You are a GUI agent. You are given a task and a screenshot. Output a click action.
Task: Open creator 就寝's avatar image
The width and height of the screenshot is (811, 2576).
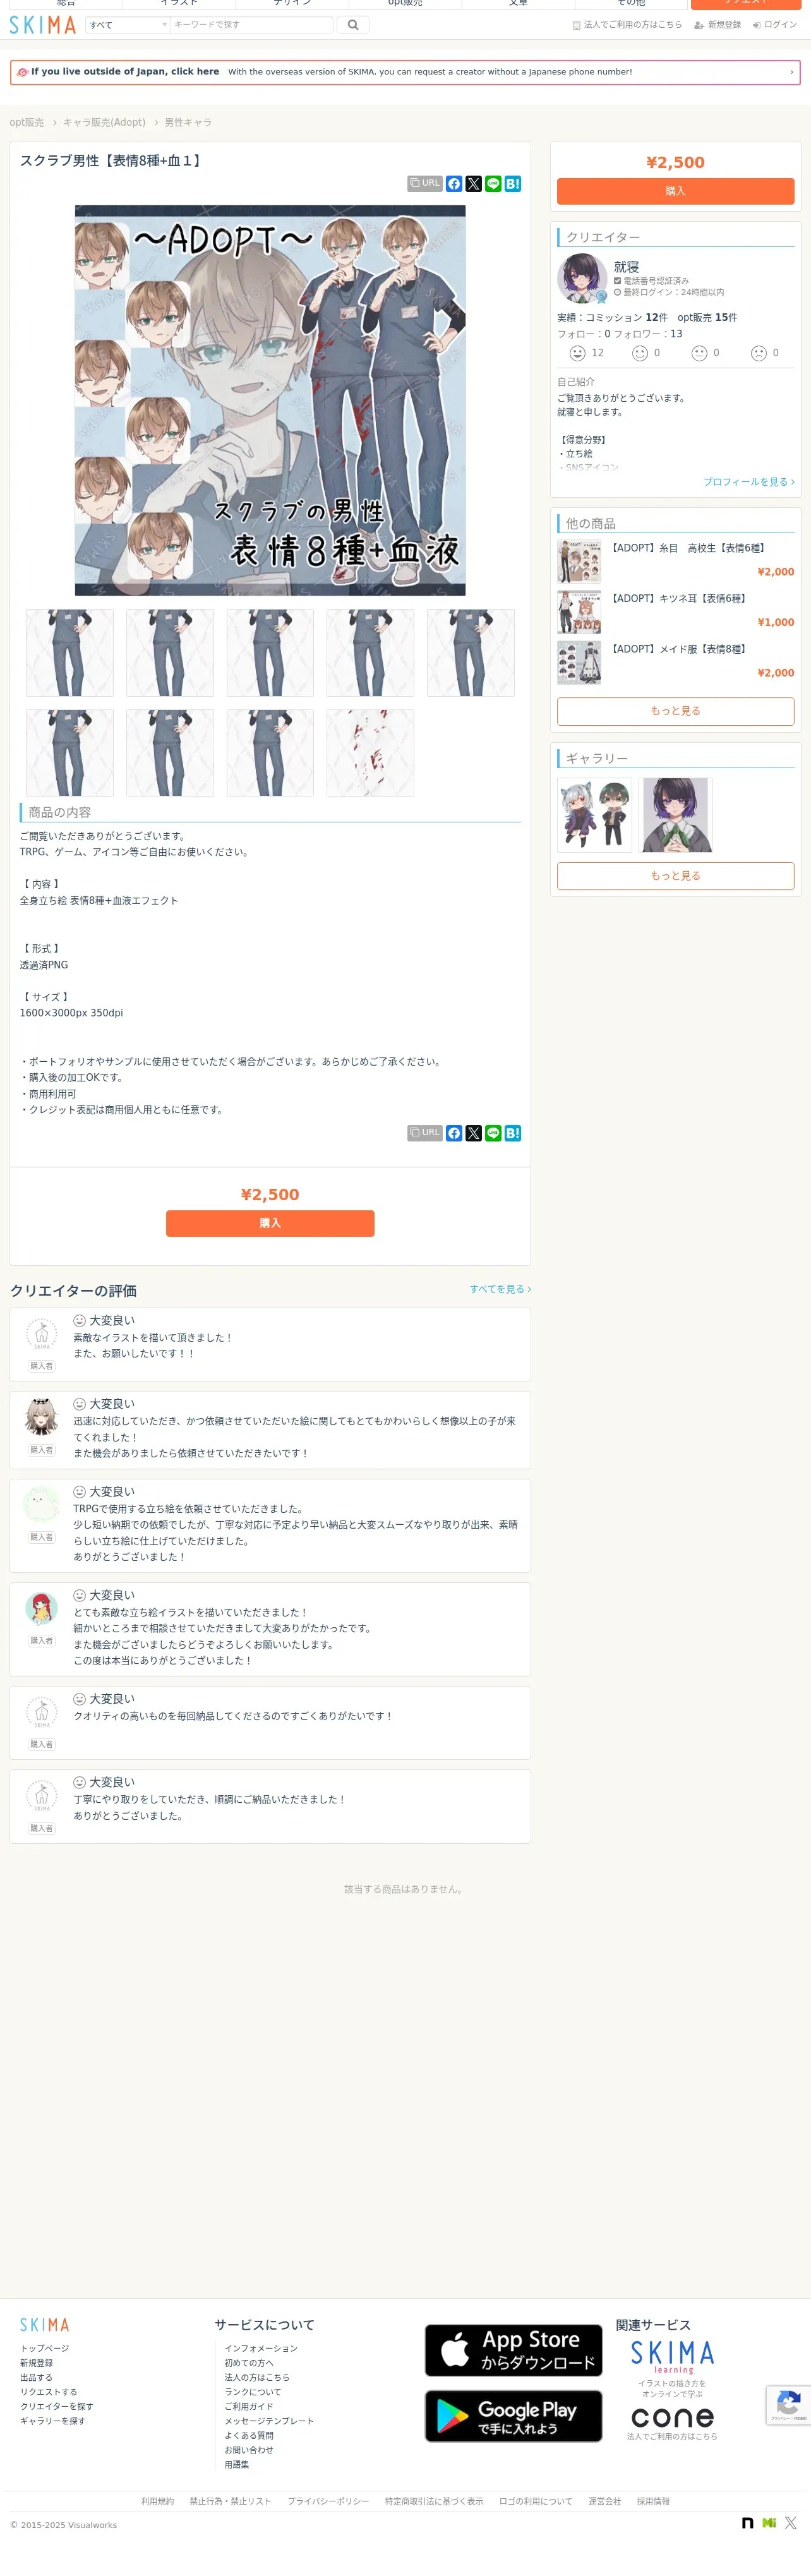pos(582,278)
